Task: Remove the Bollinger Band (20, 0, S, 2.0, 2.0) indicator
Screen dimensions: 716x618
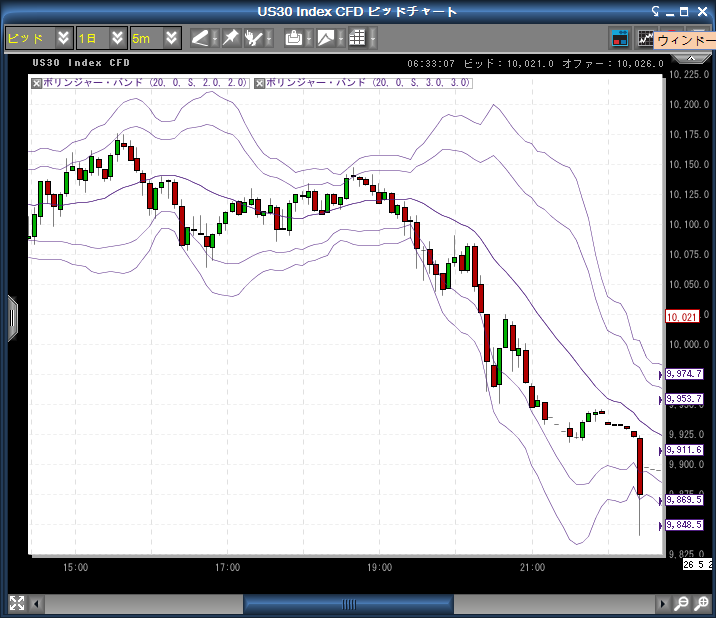Action: pos(38,82)
